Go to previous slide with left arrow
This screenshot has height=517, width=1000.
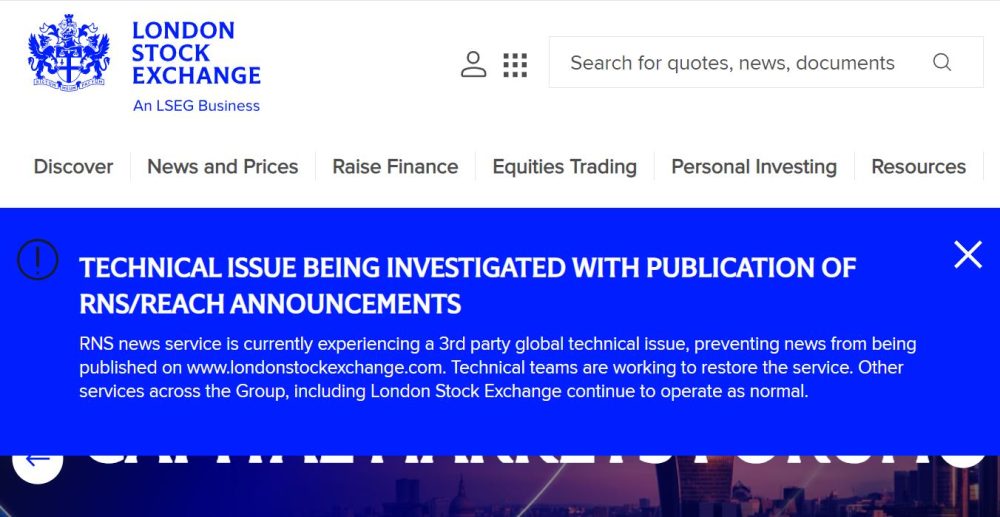(x=38, y=460)
